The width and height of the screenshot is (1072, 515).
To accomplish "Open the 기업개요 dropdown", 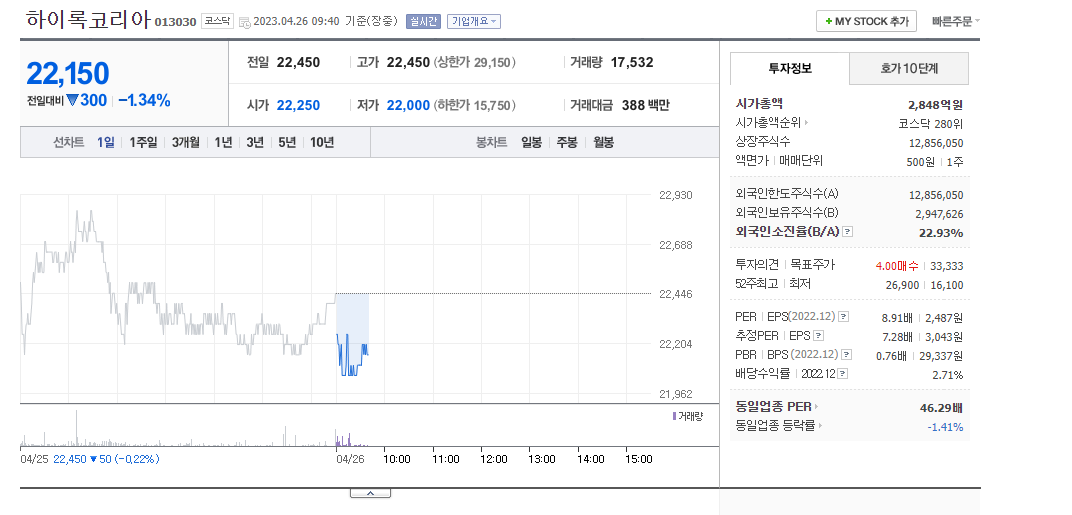I will coord(474,21).
